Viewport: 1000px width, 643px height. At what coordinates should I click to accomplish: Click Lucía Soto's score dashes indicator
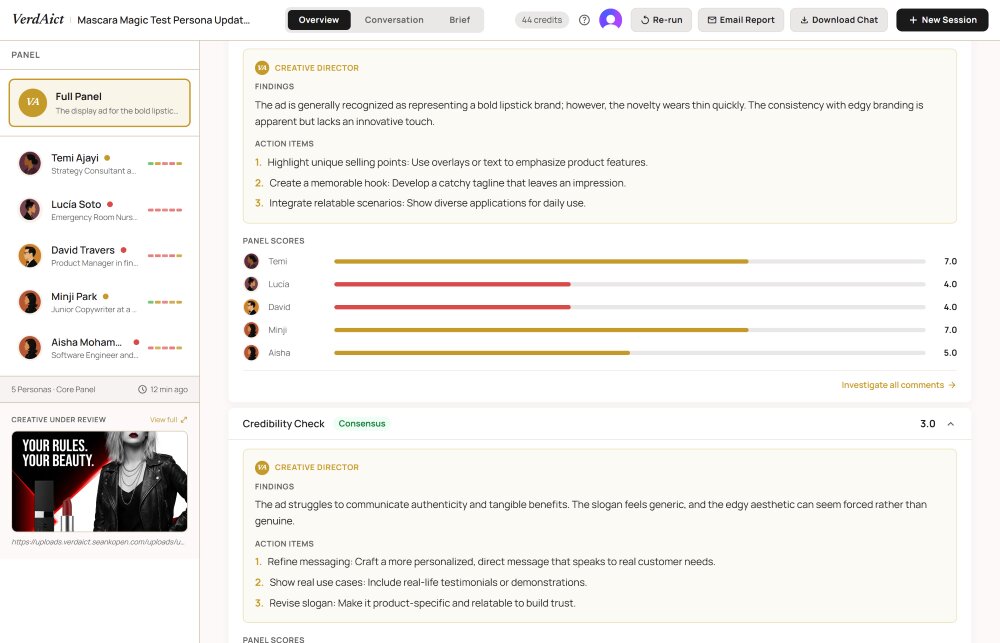tap(165, 210)
